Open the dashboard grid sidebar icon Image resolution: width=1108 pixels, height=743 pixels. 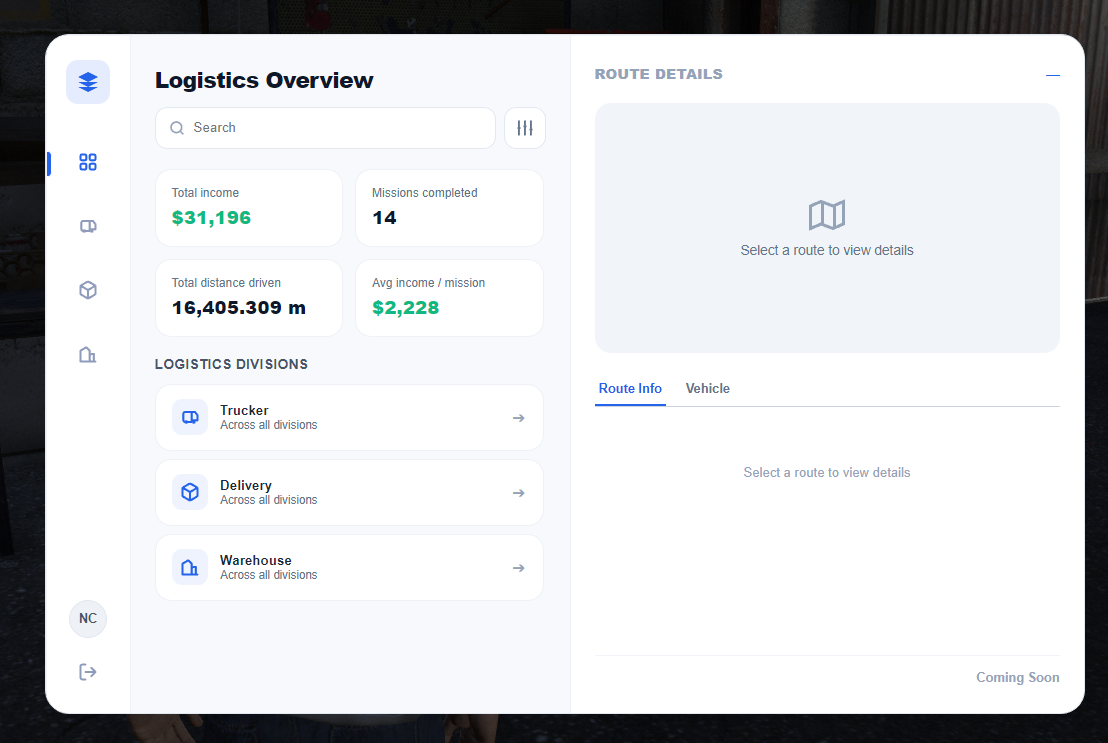tap(88, 163)
